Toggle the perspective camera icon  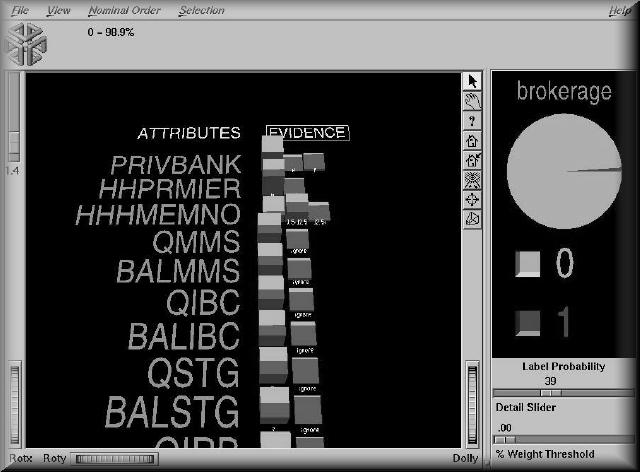474,218
